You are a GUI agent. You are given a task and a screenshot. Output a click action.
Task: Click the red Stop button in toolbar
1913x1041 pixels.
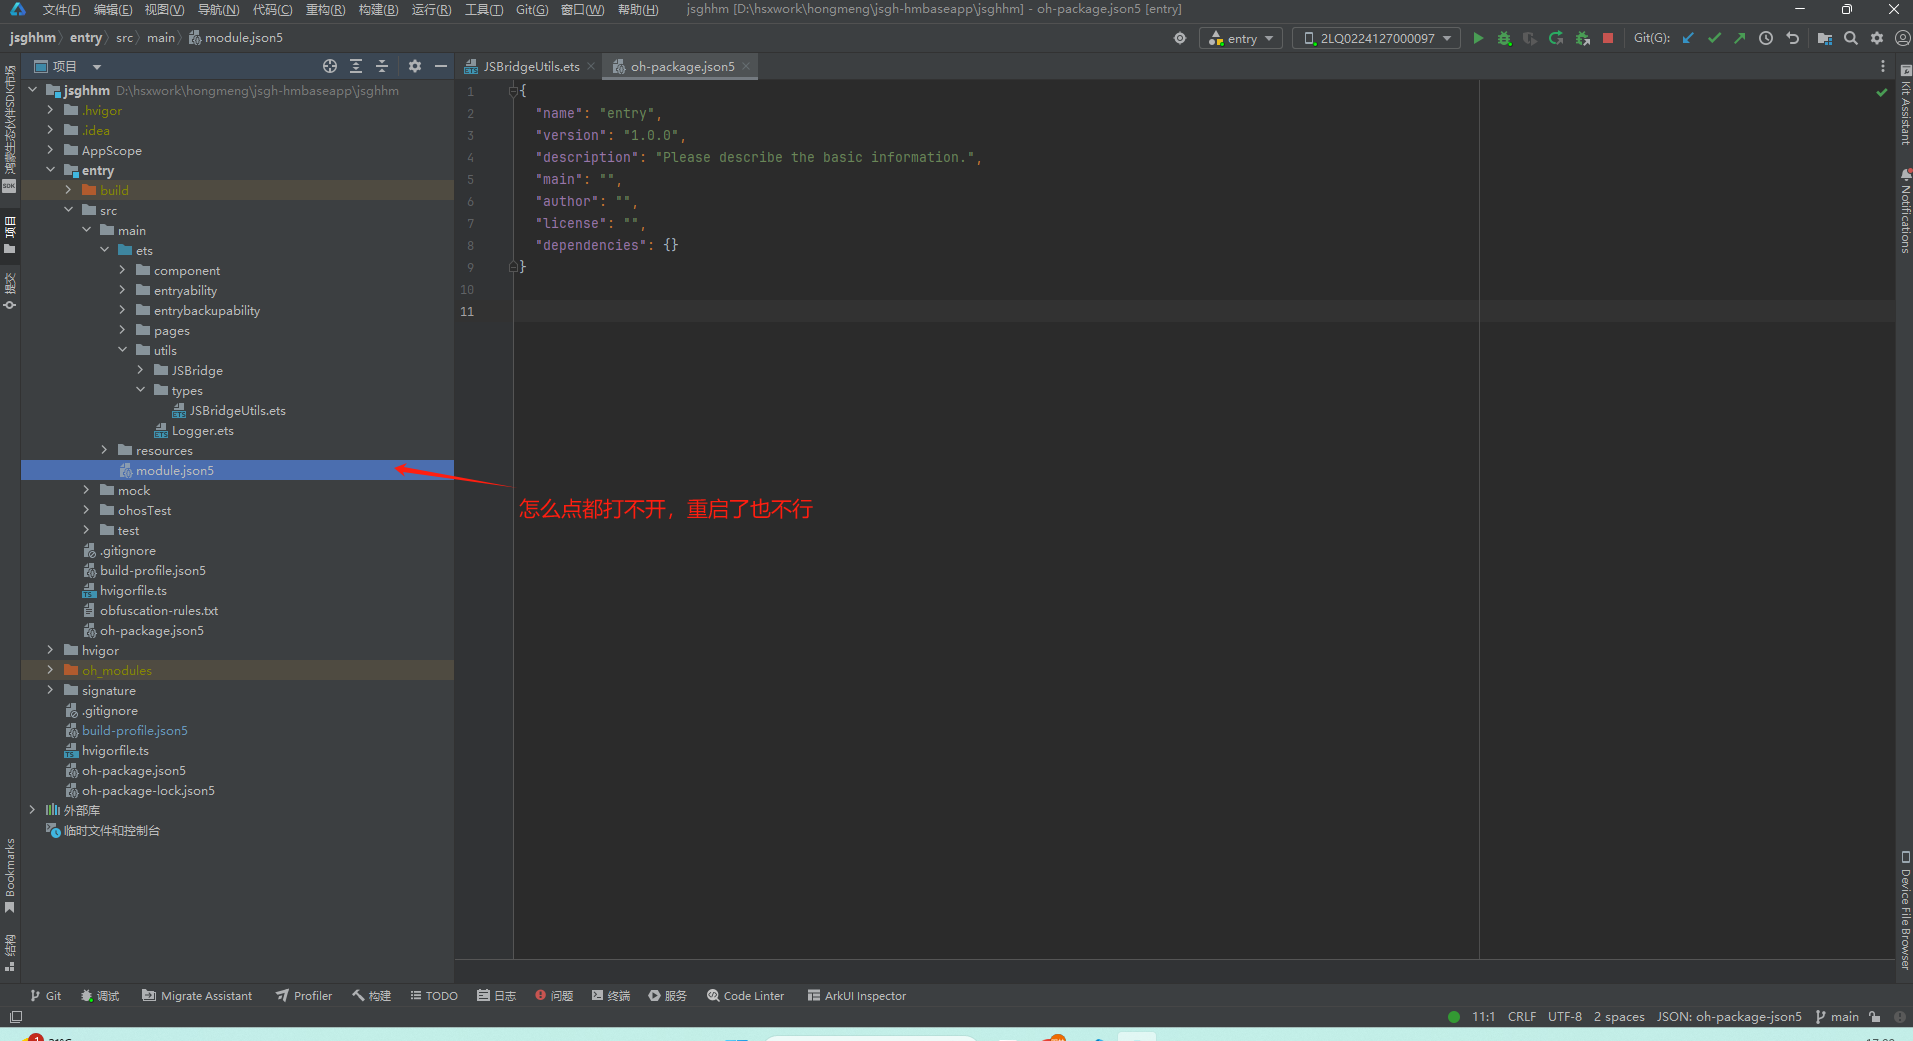[x=1608, y=38]
